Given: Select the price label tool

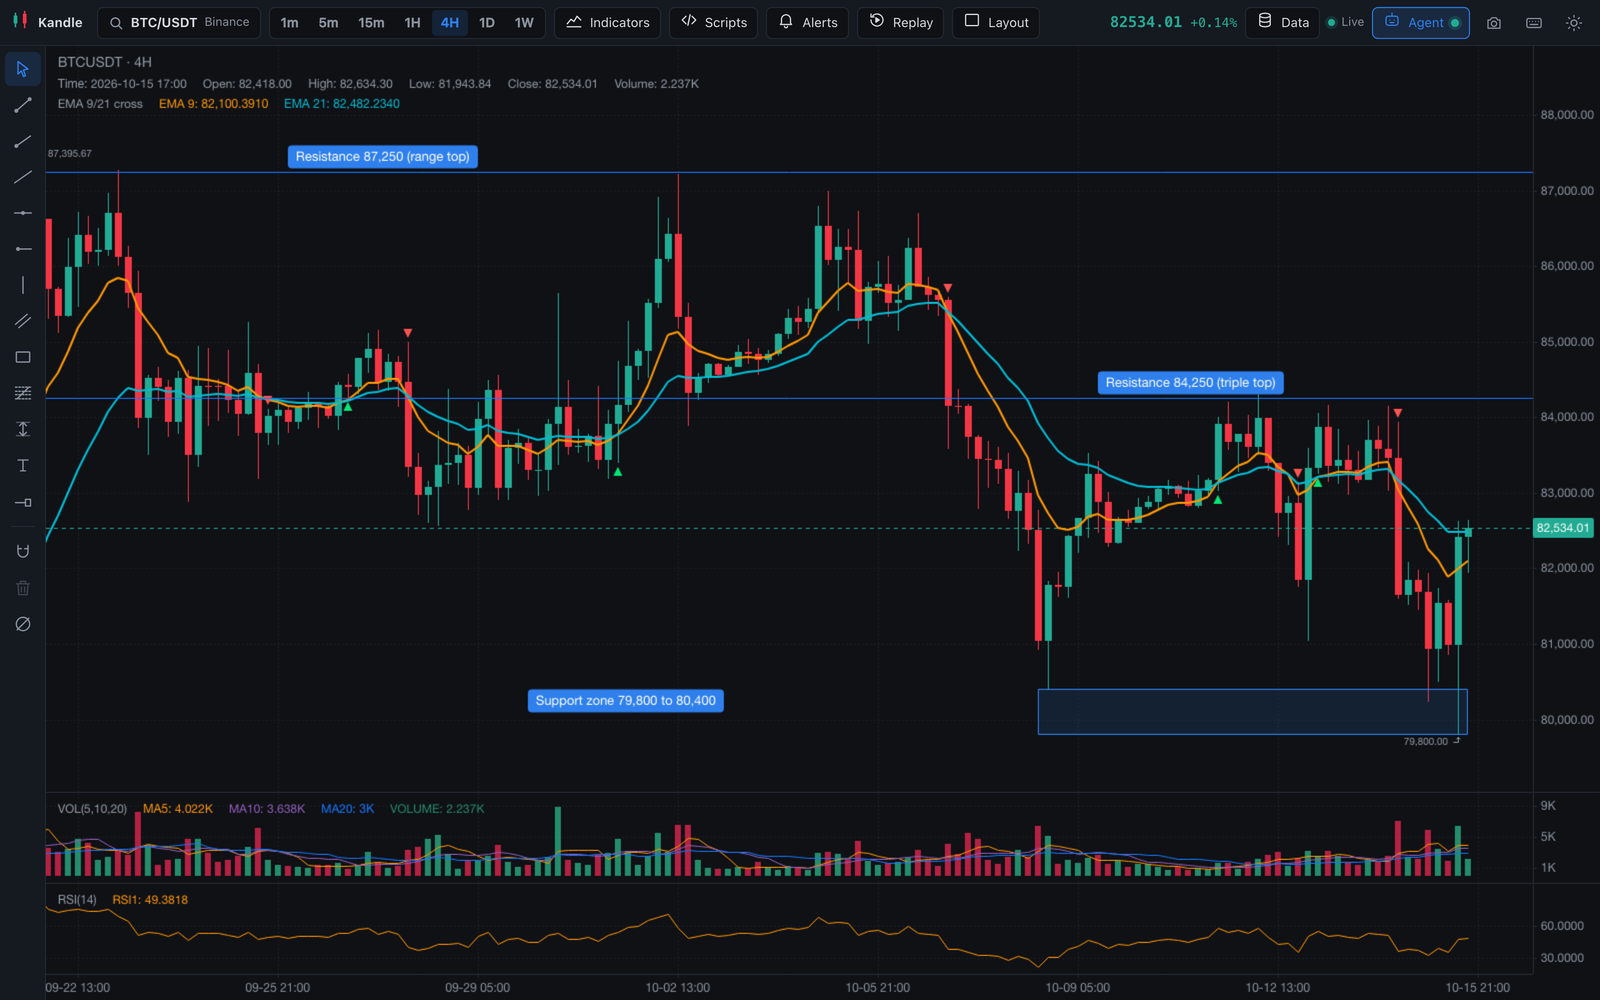Looking at the screenshot, I should (x=23, y=502).
